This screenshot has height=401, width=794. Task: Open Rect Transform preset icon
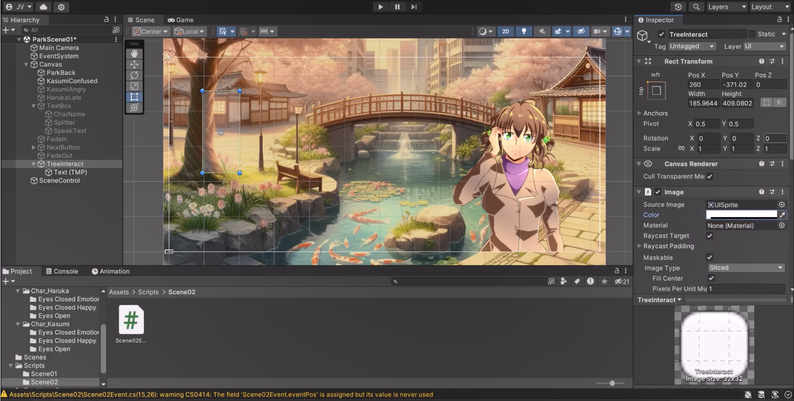point(772,61)
